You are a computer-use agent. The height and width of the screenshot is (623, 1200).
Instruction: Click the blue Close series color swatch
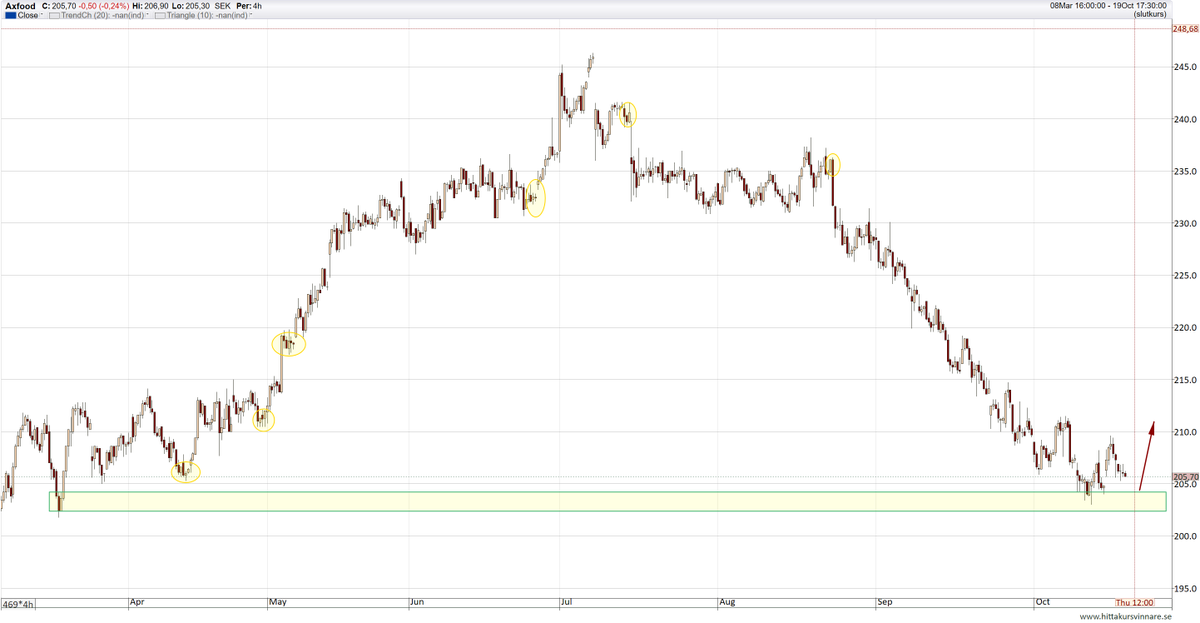[10, 16]
